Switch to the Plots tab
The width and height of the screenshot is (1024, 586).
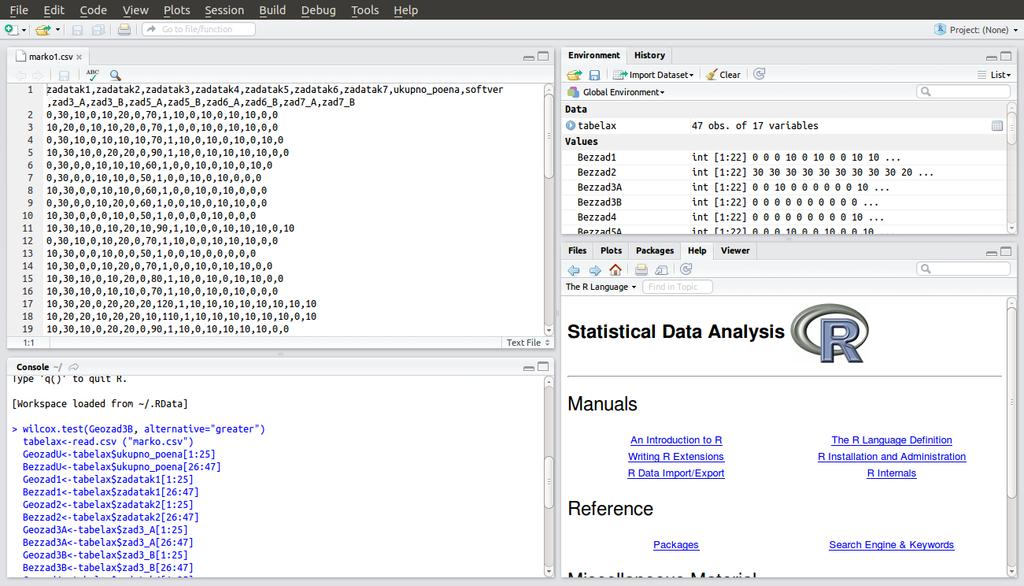[x=611, y=251]
